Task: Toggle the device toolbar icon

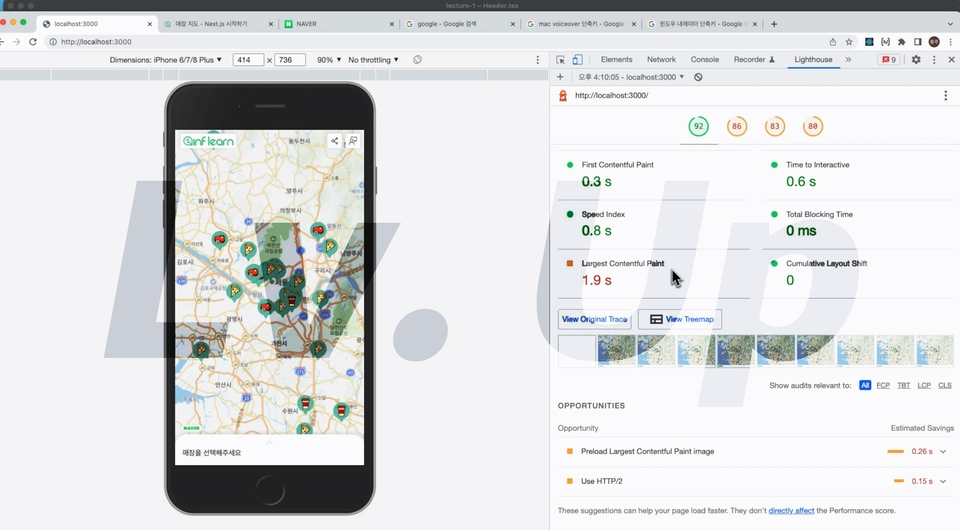Action: point(577,60)
